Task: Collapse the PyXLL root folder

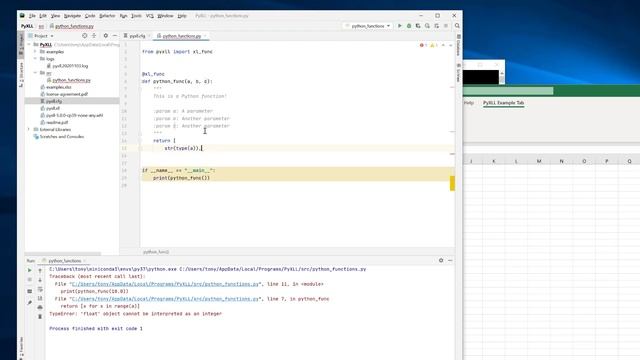Action: tap(29, 44)
